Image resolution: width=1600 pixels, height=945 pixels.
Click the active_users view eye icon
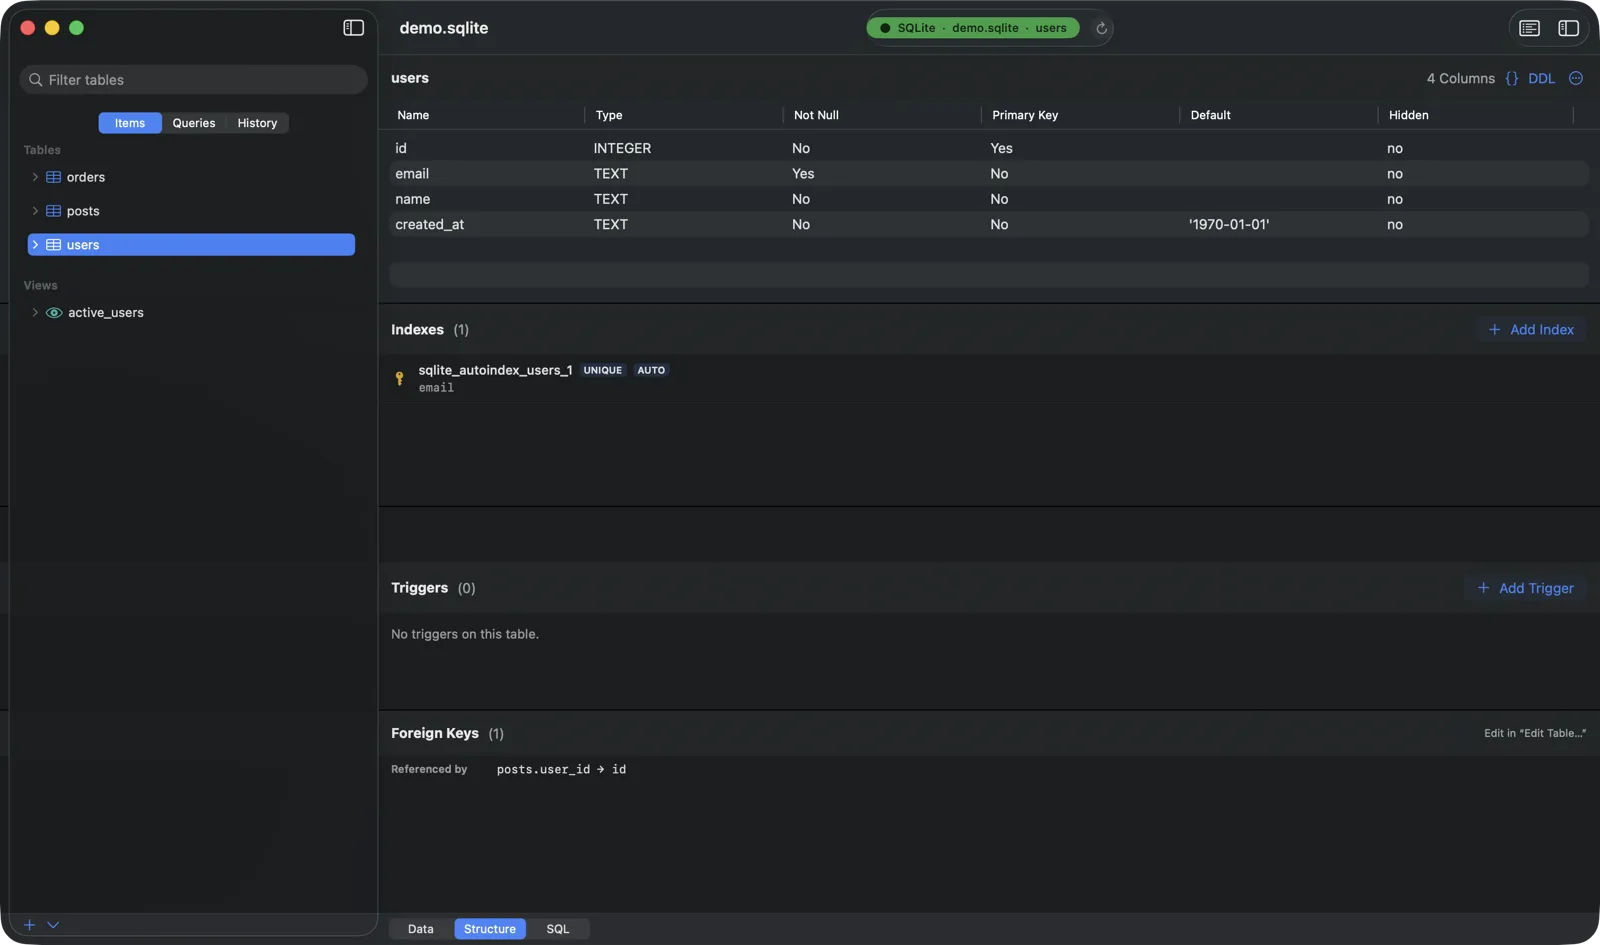coord(54,313)
